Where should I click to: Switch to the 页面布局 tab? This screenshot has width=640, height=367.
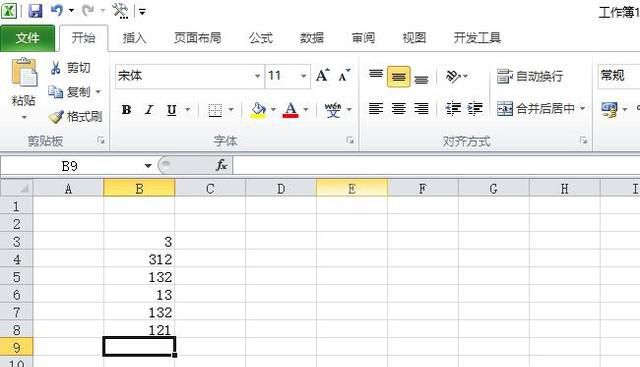click(x=198, y=38)
